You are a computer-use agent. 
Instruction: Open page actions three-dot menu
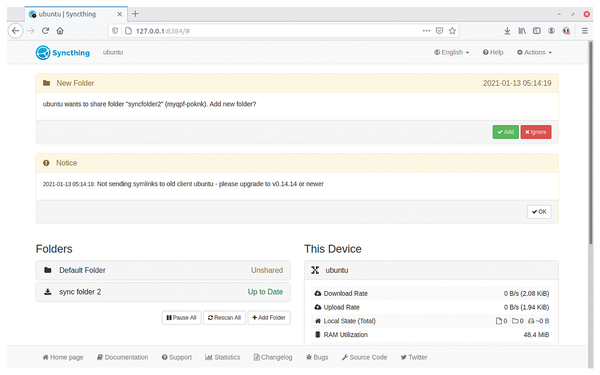click(x=426, y=31)
